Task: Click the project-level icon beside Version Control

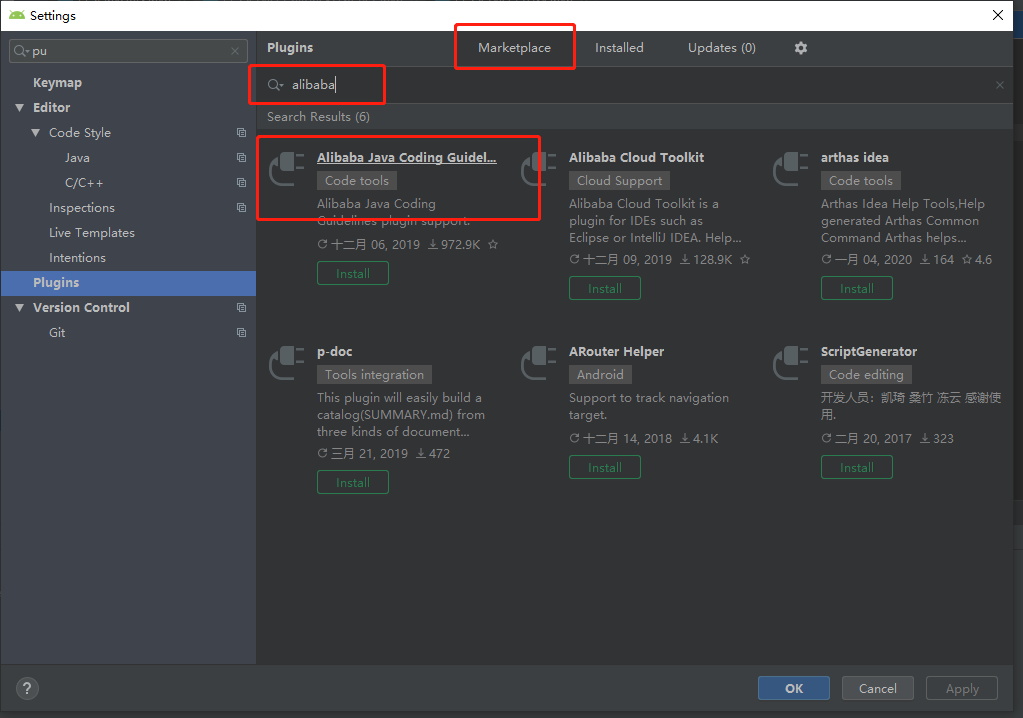Action: pos(241,307)
